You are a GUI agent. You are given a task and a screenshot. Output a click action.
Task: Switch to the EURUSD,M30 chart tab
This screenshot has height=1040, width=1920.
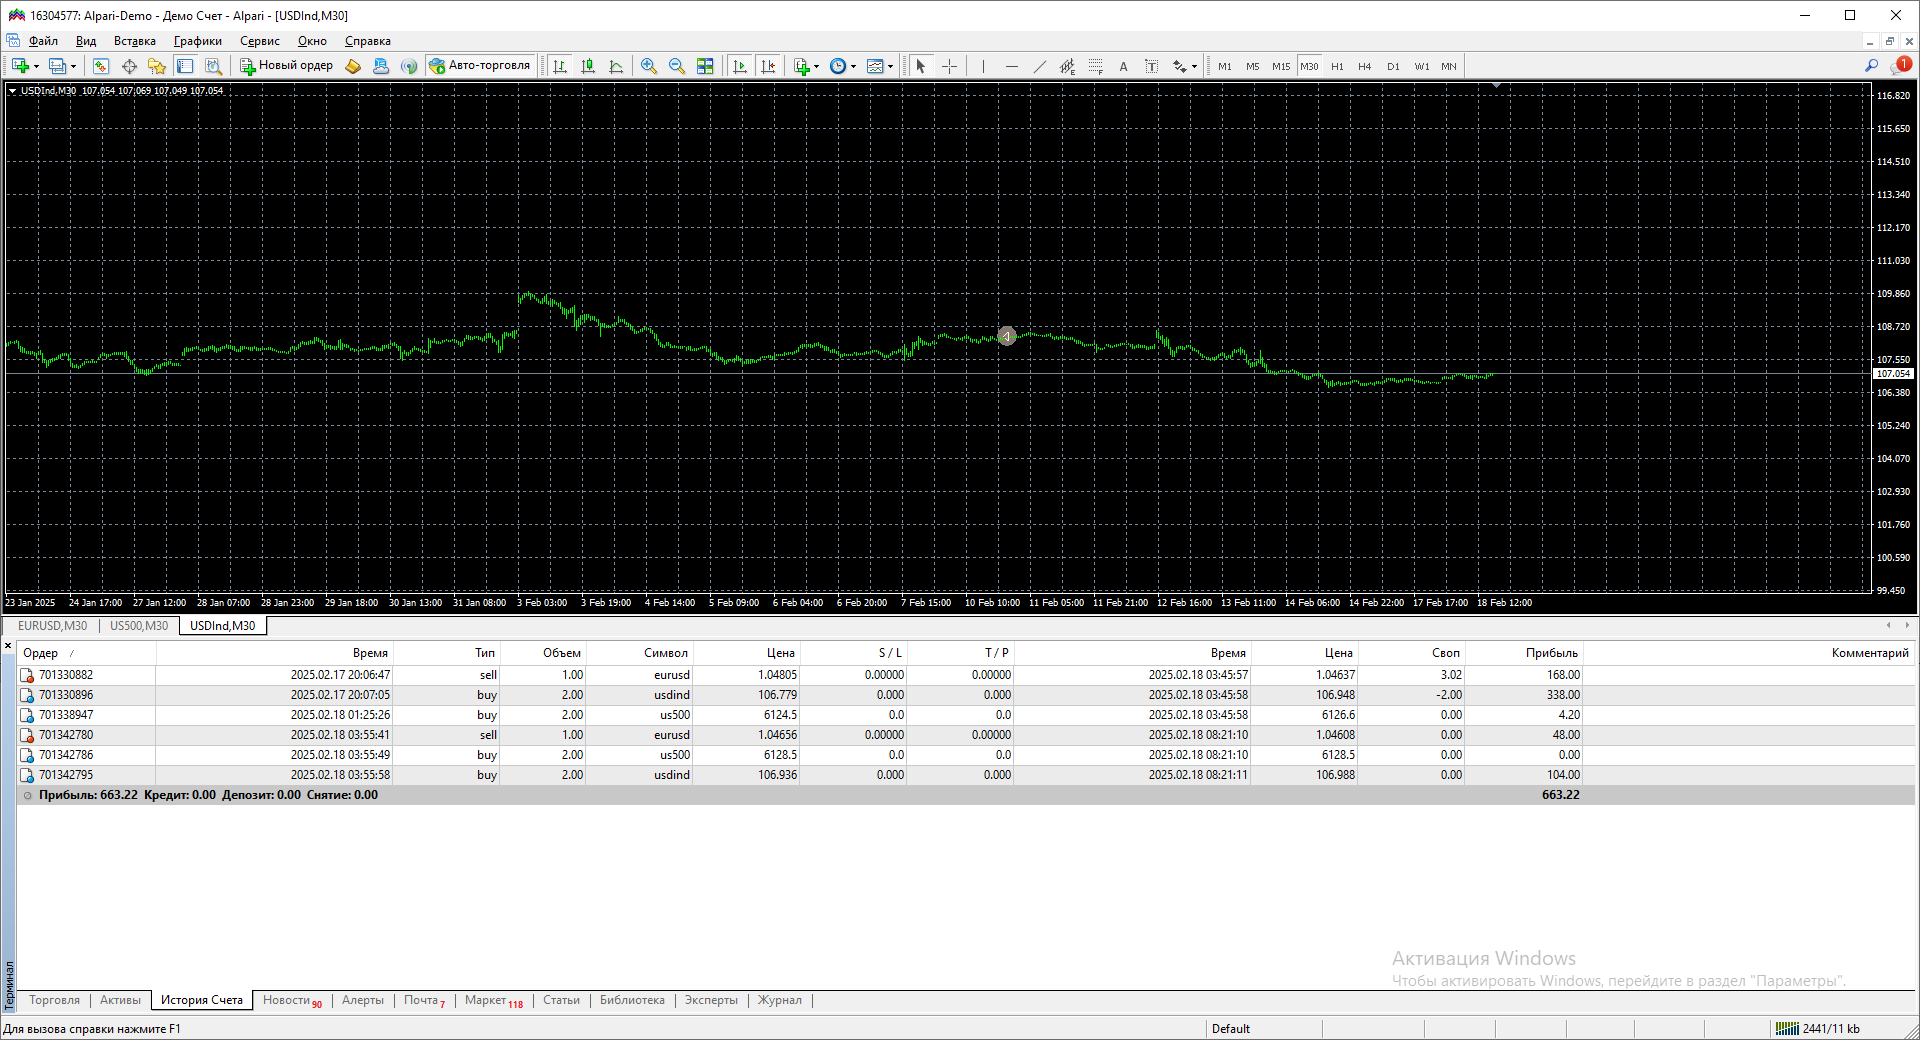click(x=52, y=626)
